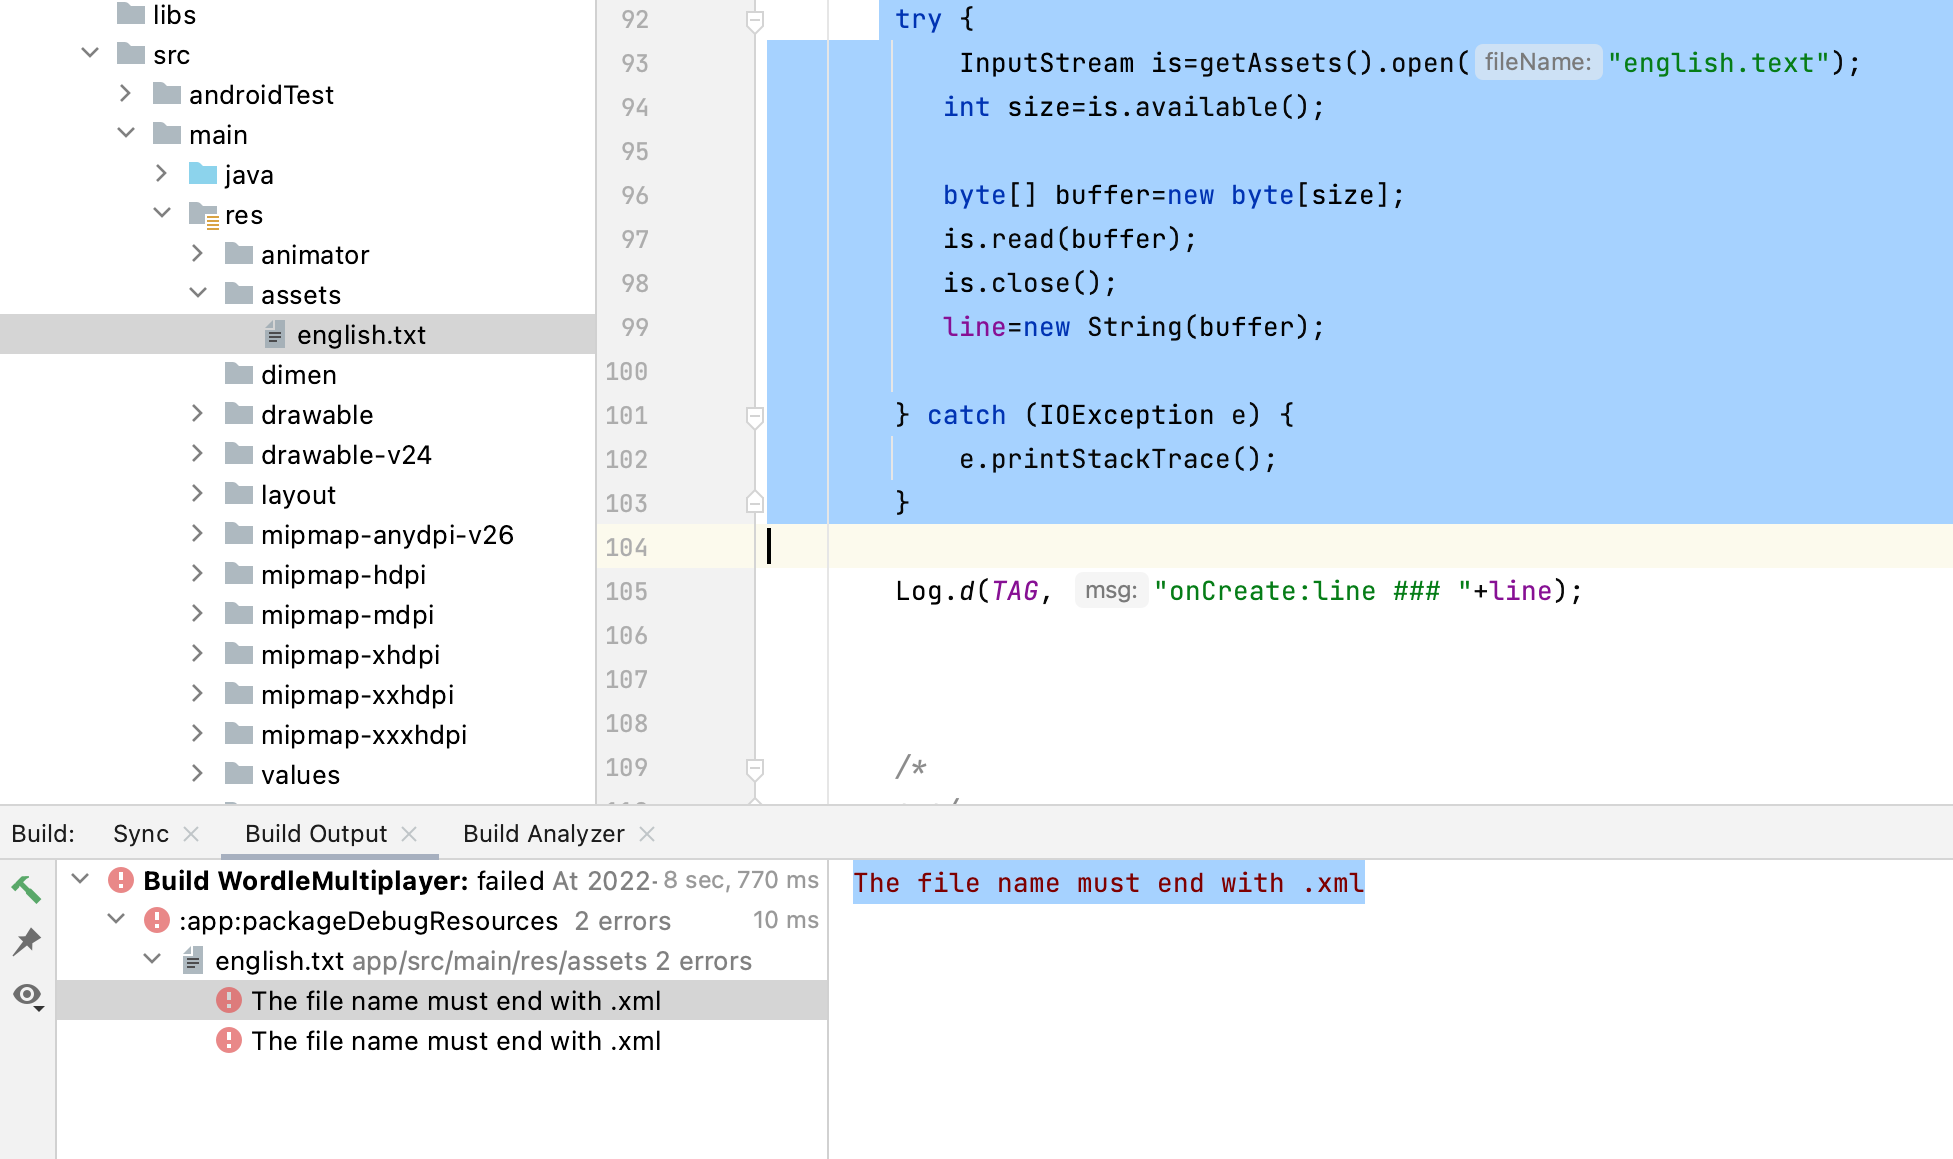Close the Build Analyzer tab
Image resolution: width=1953 pixels, height=1159 pixels.
point(647,834)
